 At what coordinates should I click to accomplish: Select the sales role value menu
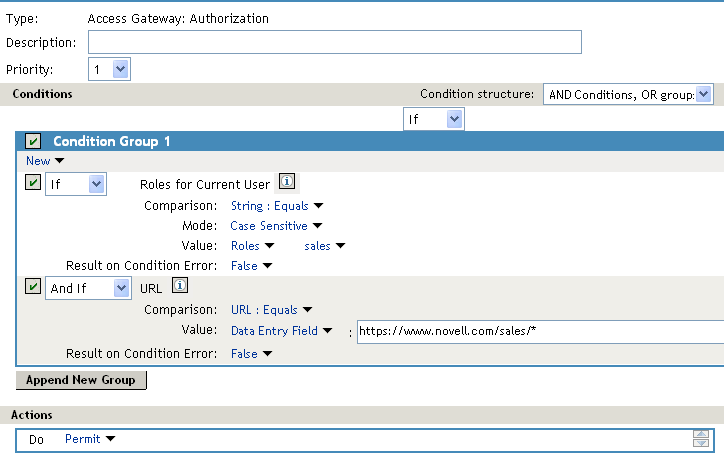point(324,246)
